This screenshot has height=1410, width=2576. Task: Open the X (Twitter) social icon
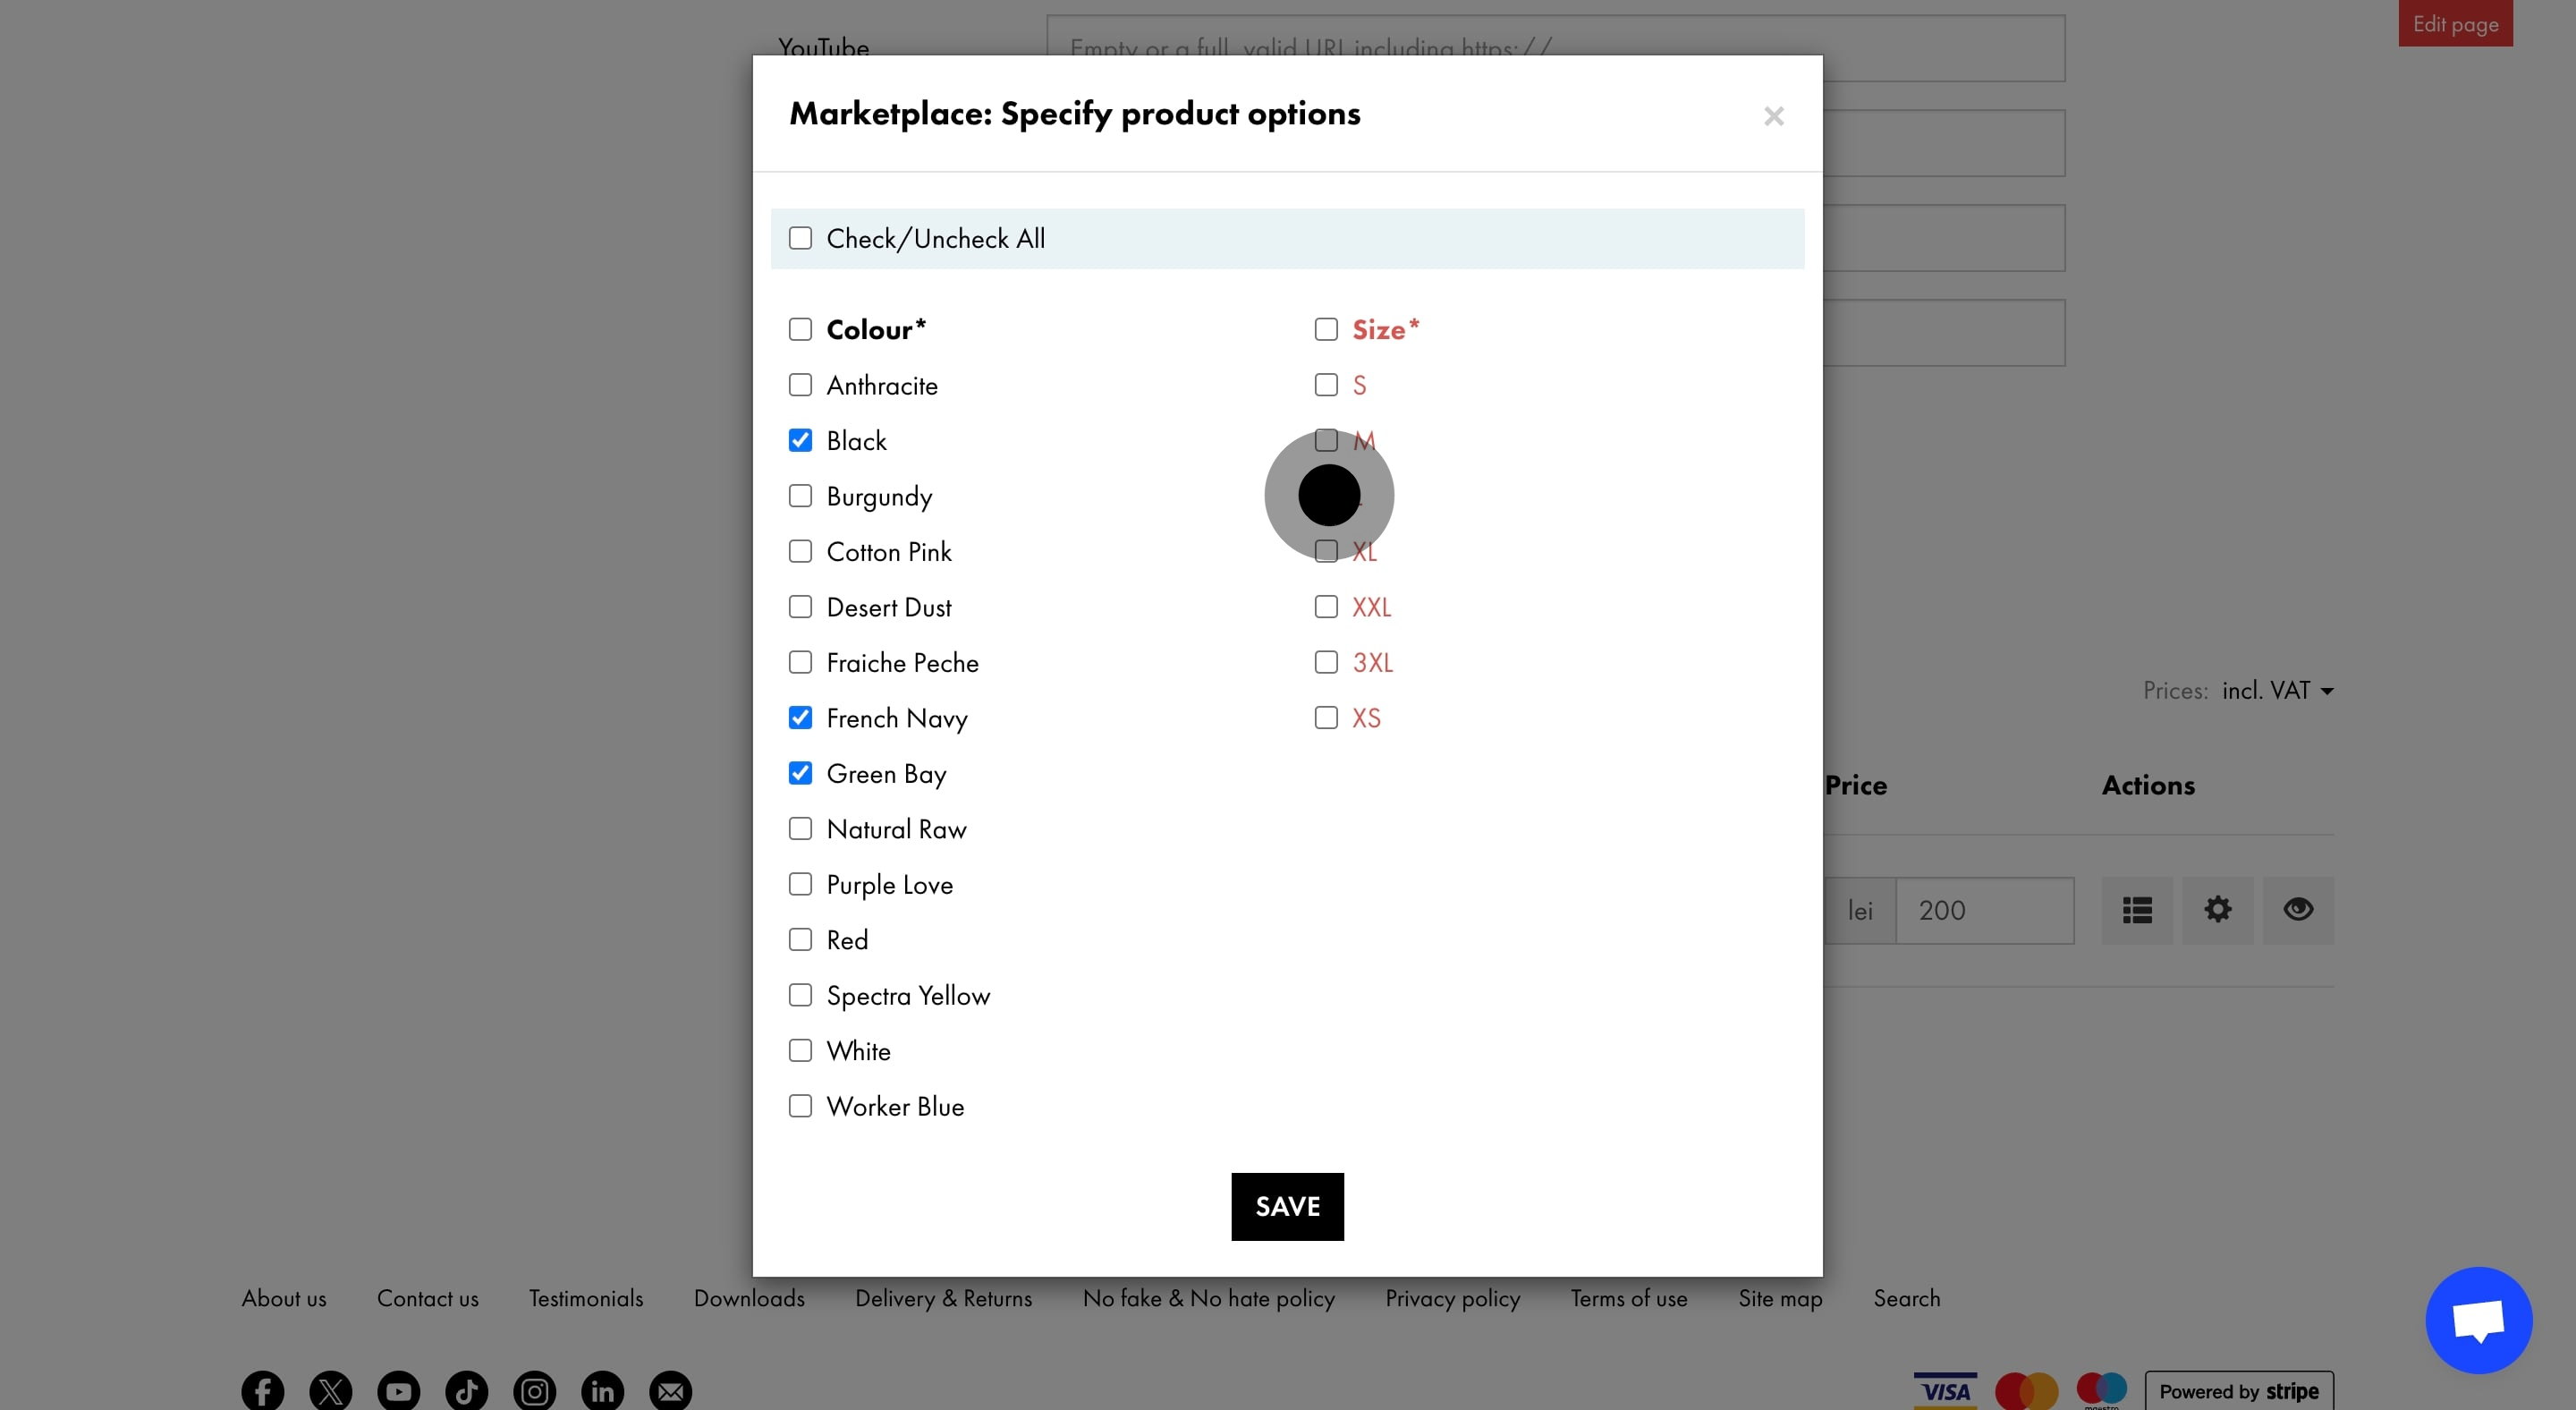pos(330,1390)
